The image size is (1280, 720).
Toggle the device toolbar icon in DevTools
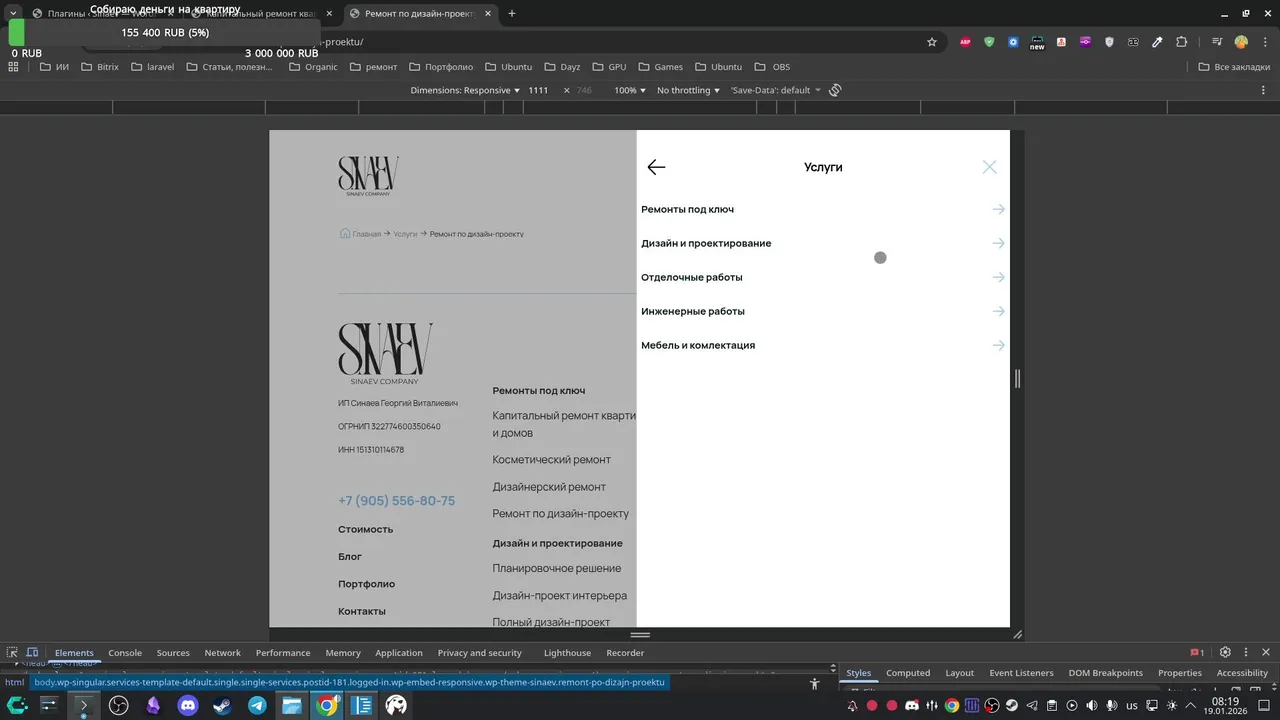[x=32, y=652]
